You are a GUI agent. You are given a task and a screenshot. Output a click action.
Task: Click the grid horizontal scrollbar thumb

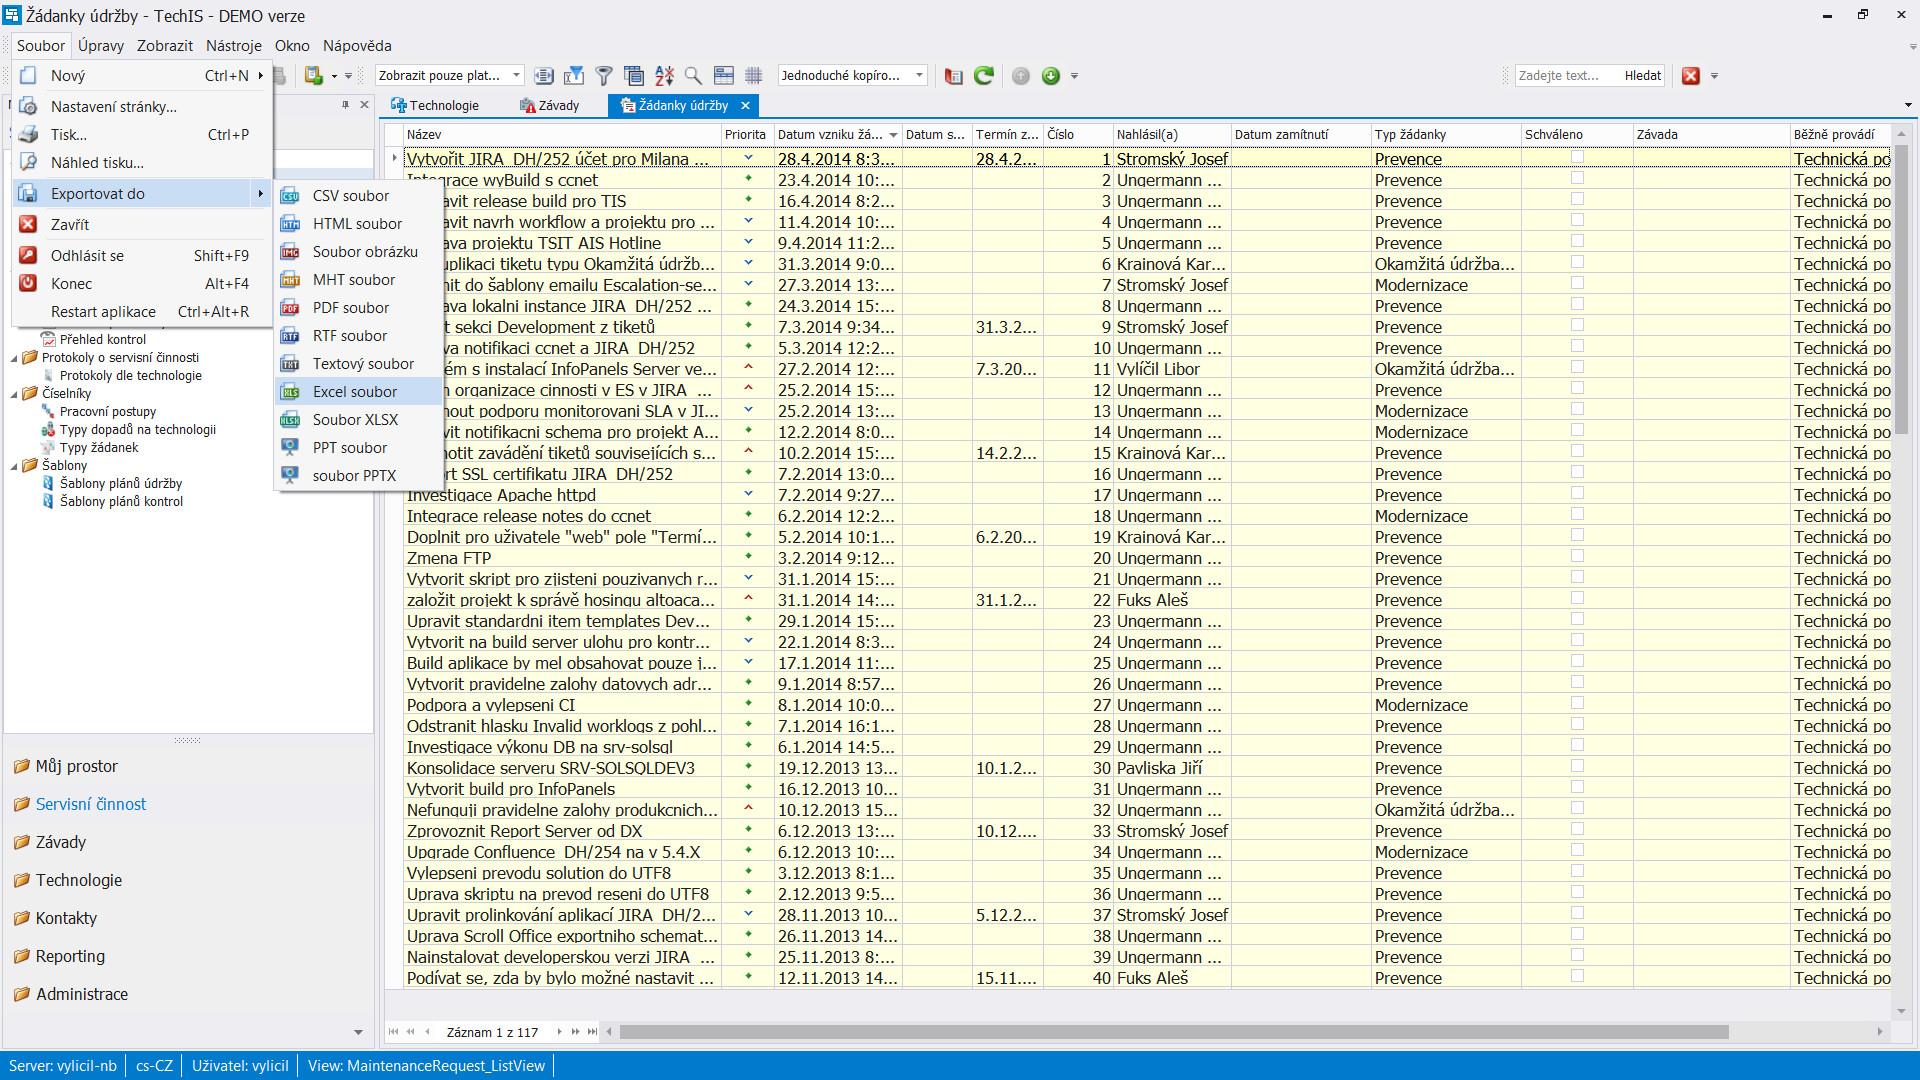1174,1032
